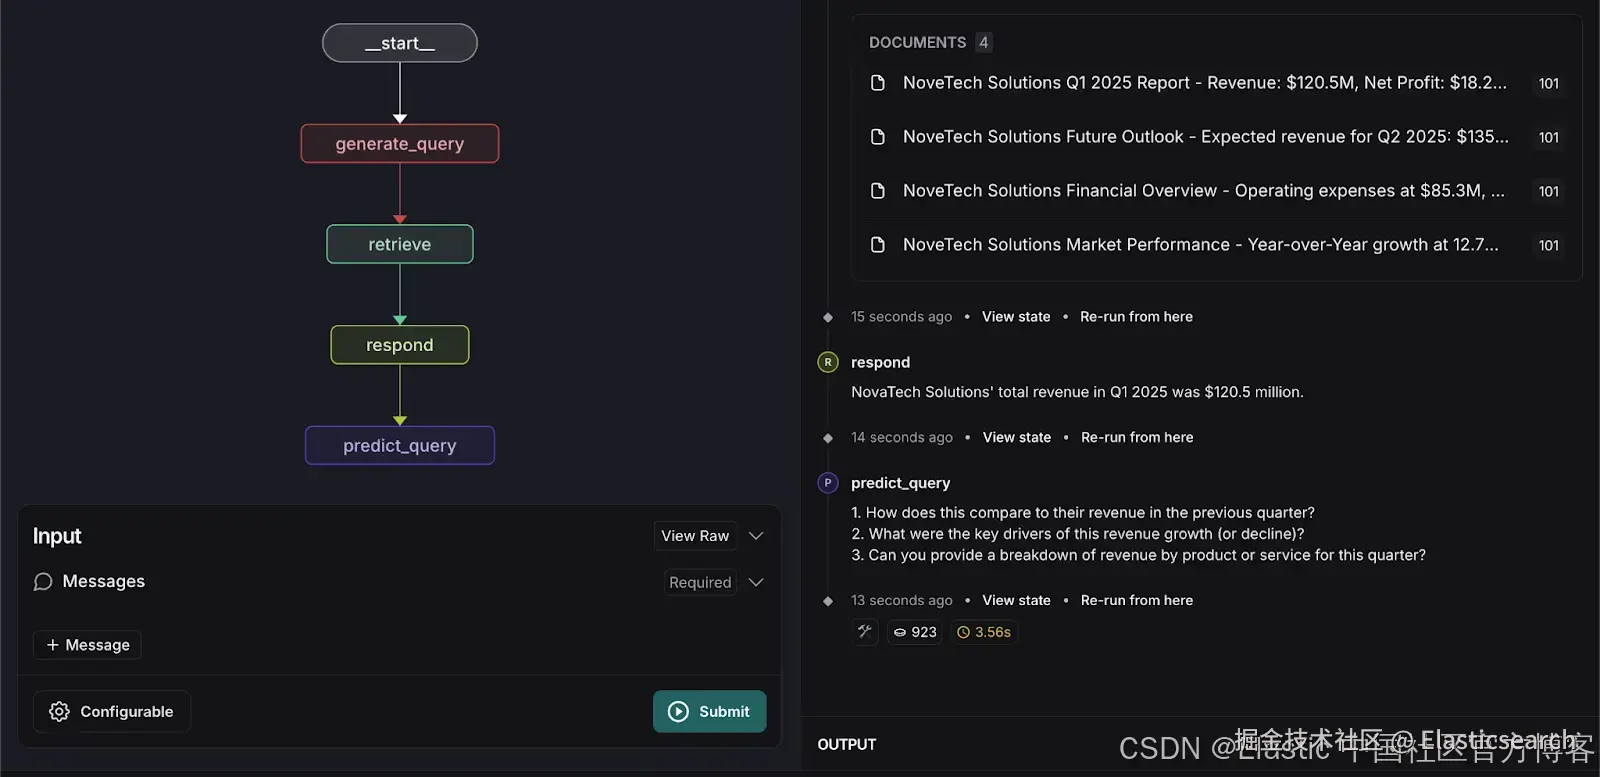Re-run from here after predict_query
Image resolution: width=1600 pixels, height=777 pixels.
(1136, 600)
